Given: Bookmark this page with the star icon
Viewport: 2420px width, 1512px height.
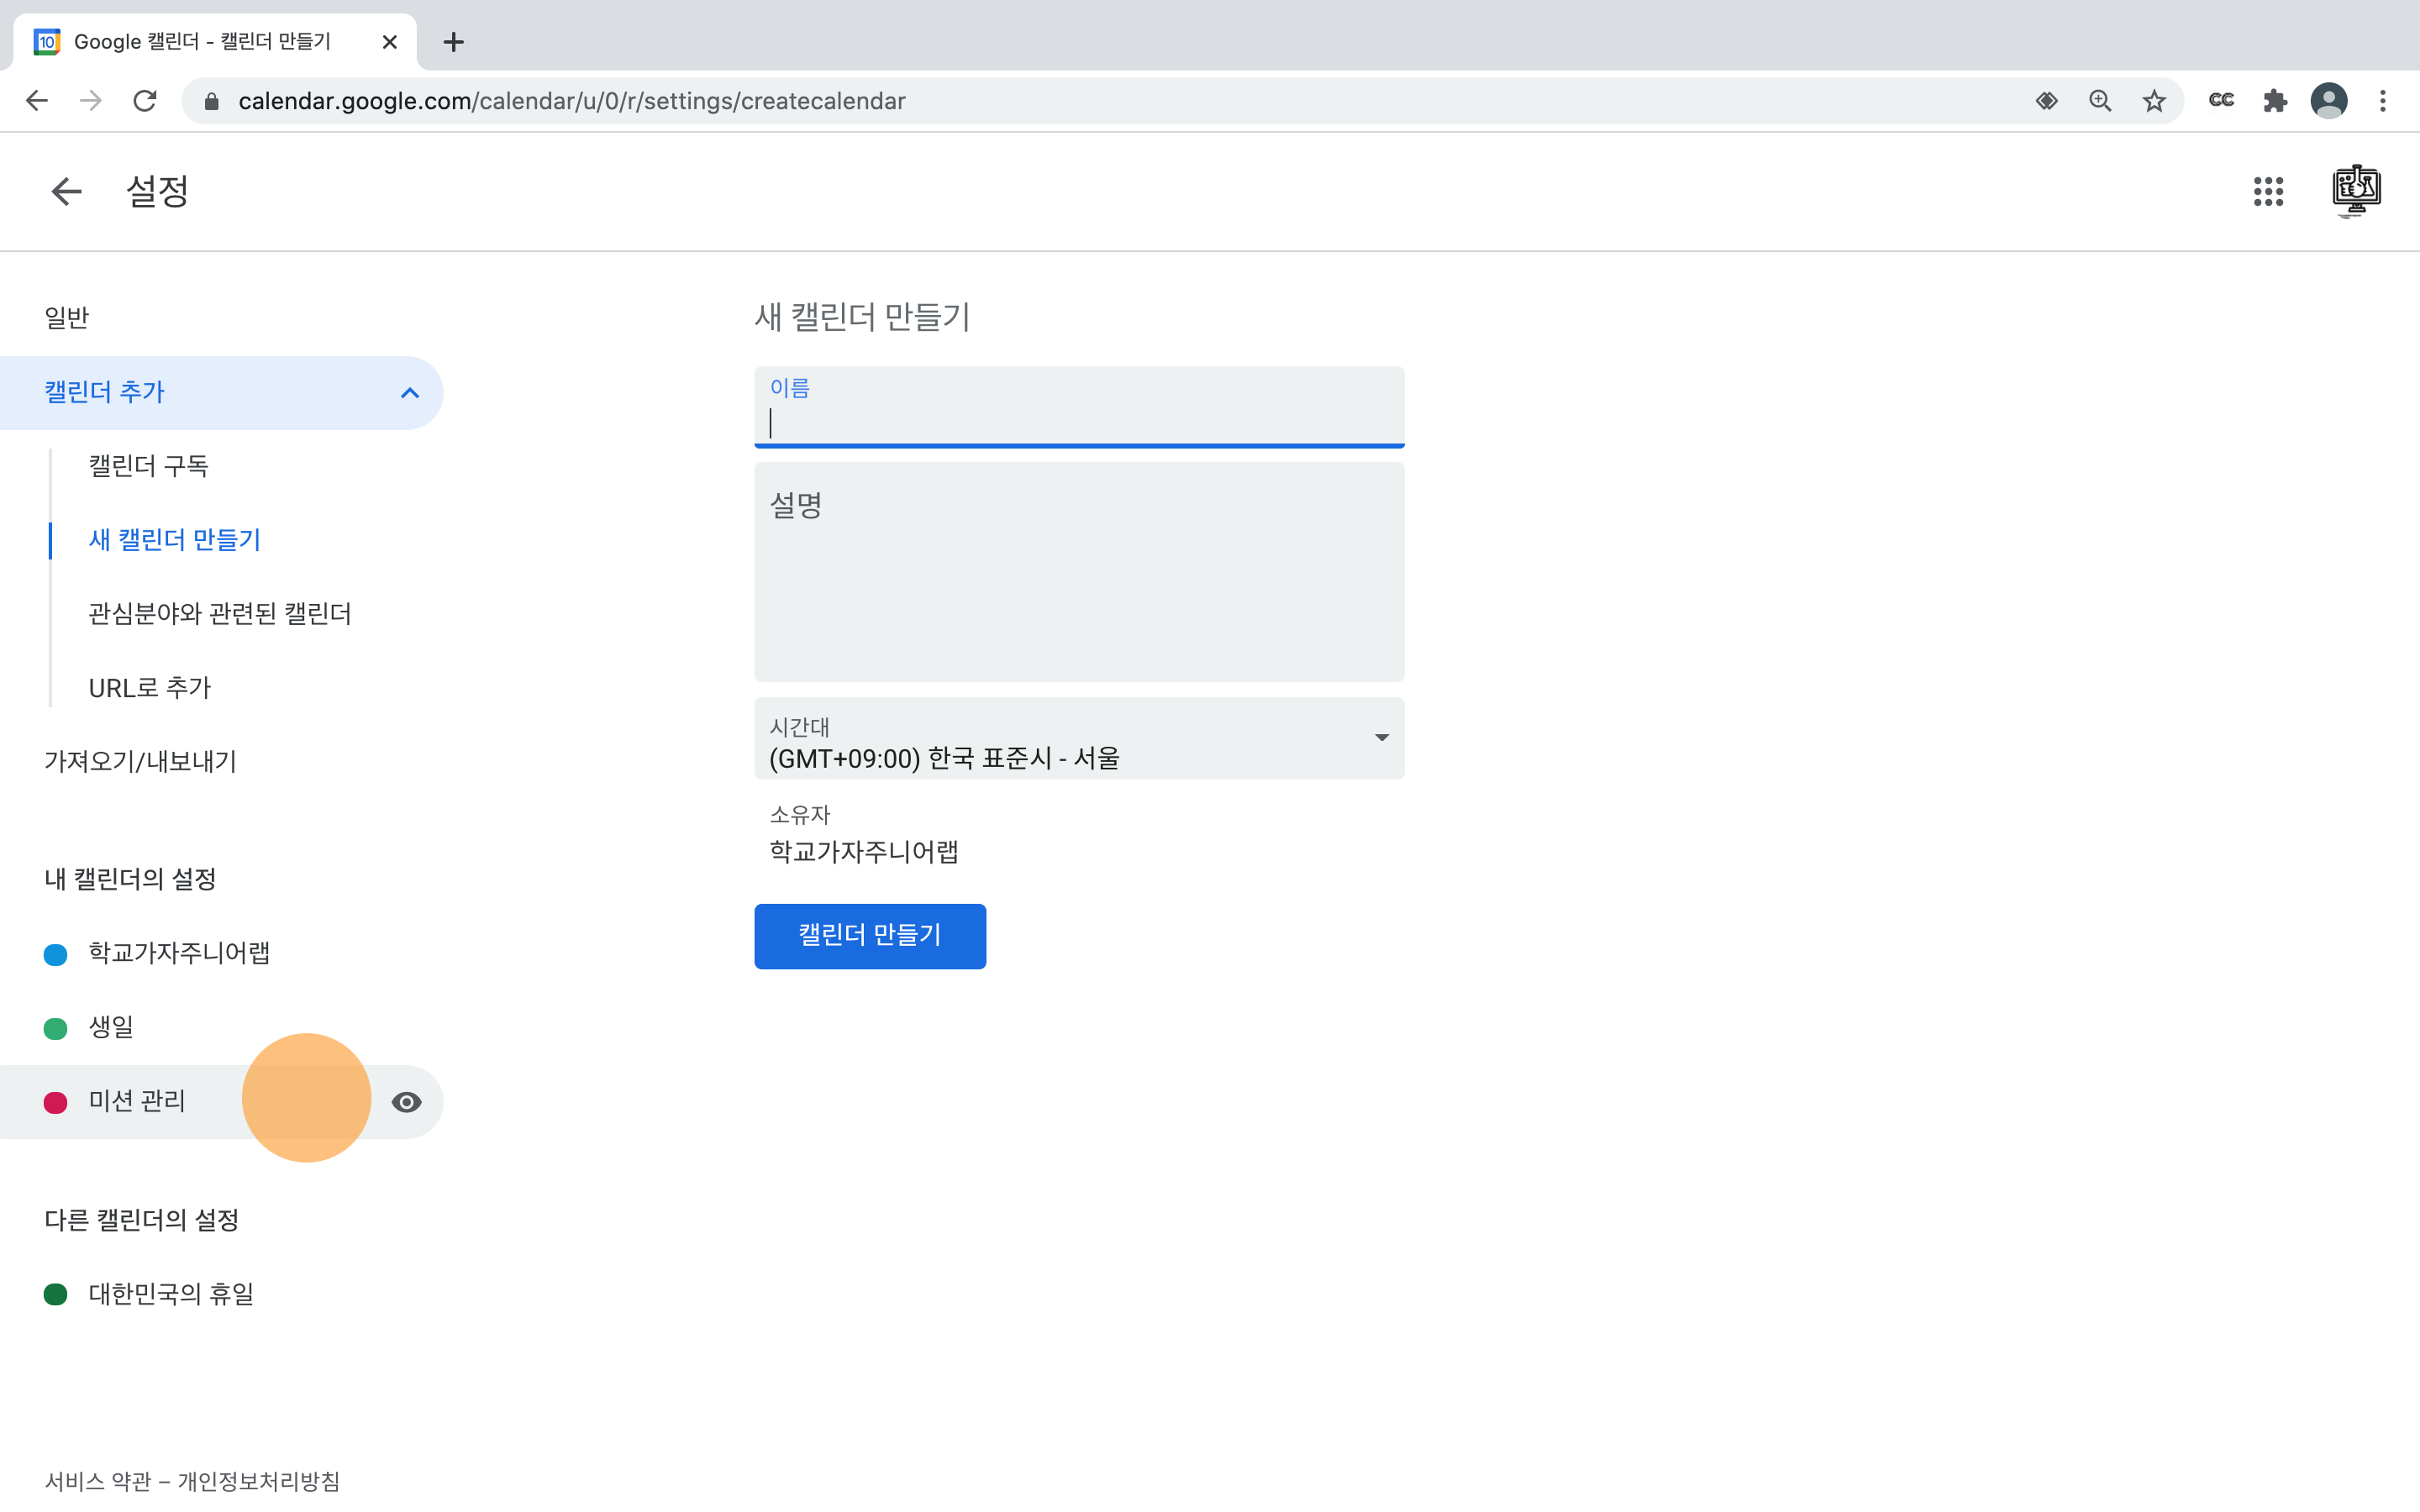Looking at the screenshot, I should click(x=2153, y=101).
